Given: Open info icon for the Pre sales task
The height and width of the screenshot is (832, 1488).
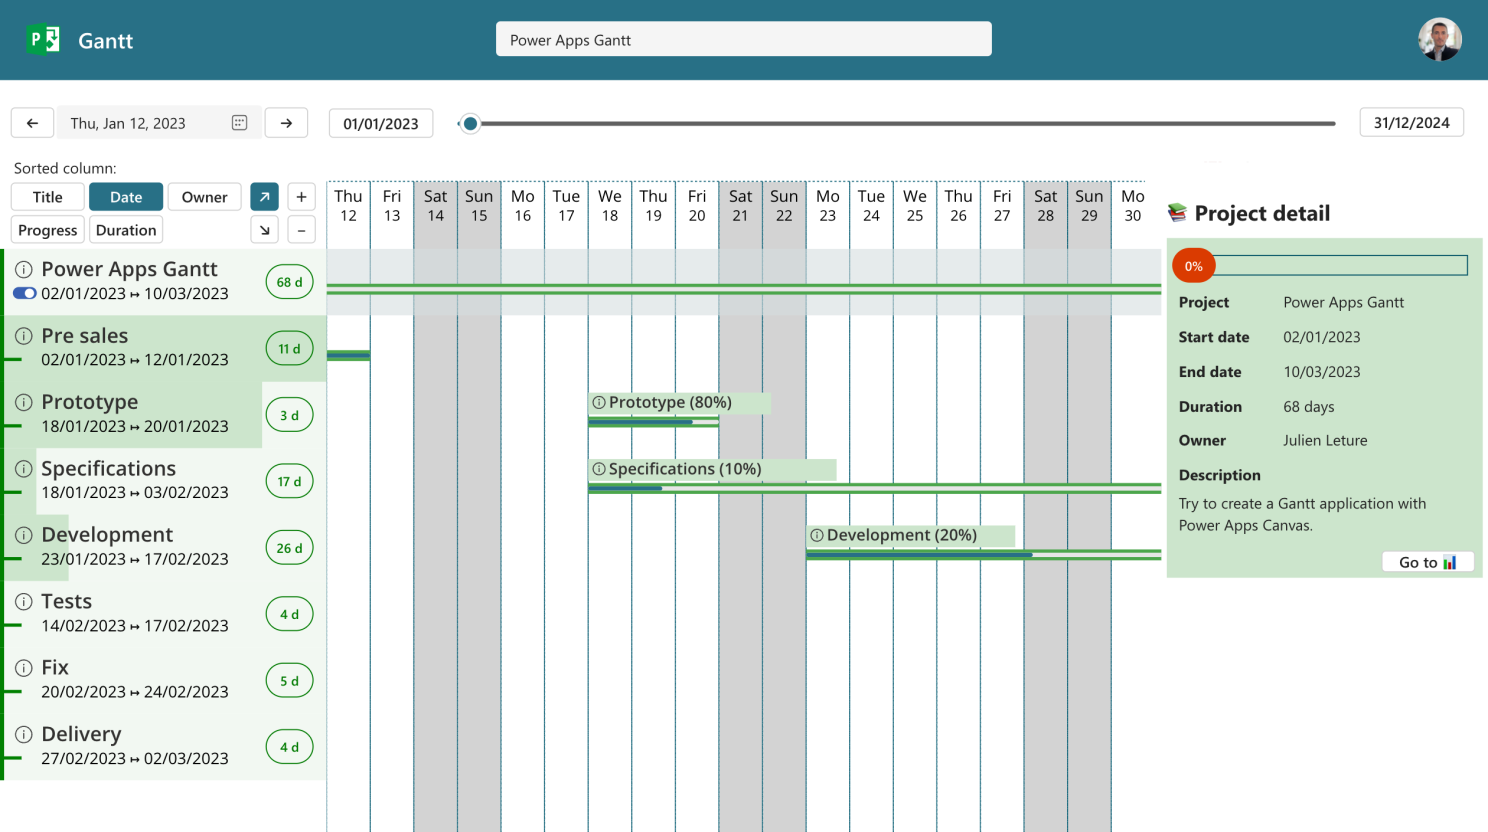Looking at the screenshot, I should (x=24, y=336).
